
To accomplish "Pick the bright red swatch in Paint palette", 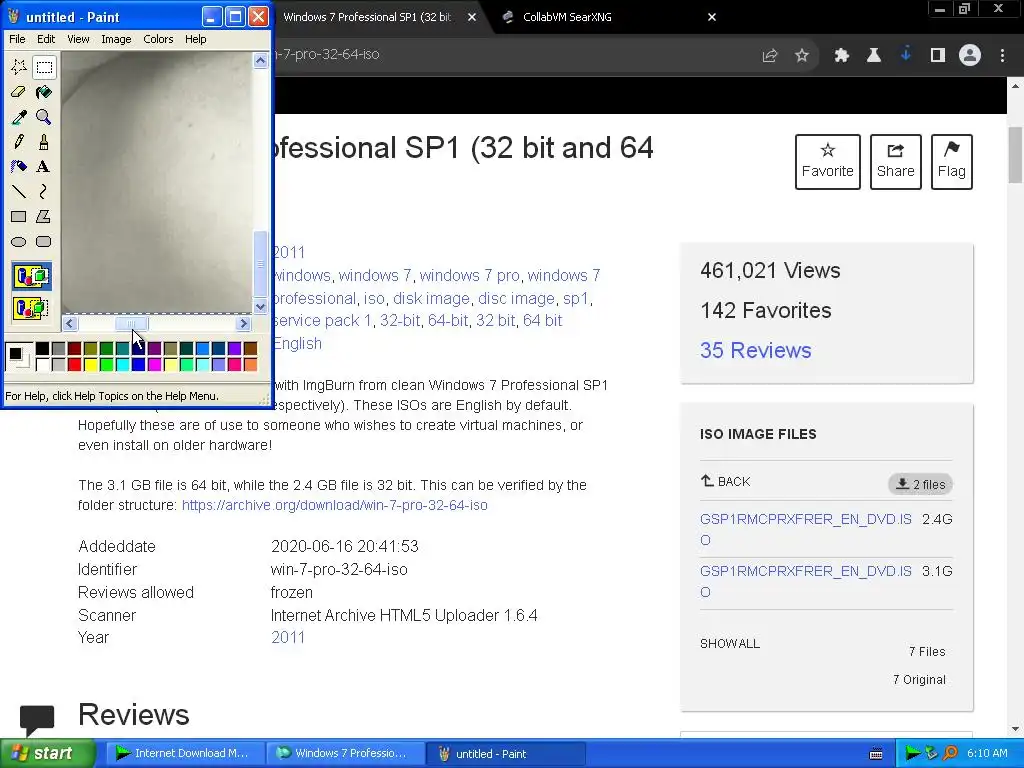I will tap(74, 364).
